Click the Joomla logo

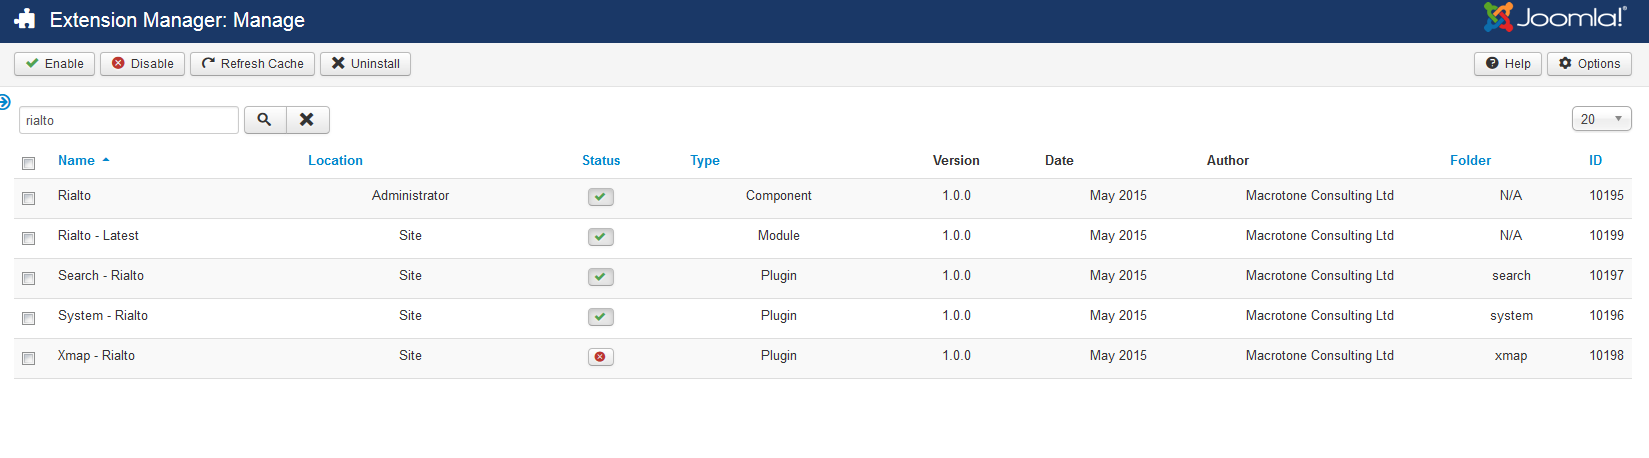click(x=1555, y=18)
